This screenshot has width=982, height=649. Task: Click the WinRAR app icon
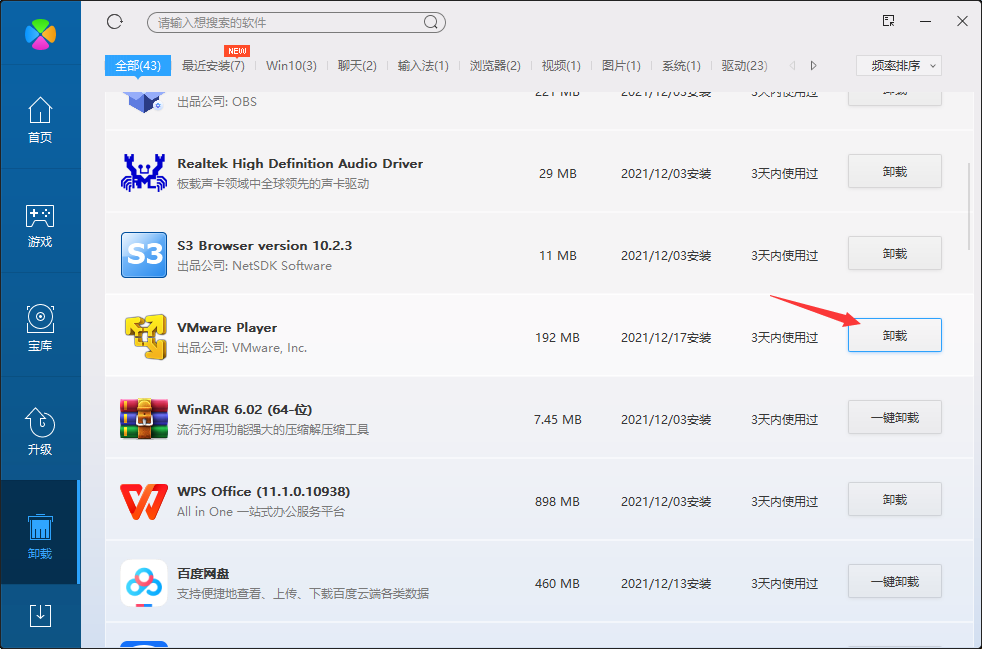click(x=144, y=418)
